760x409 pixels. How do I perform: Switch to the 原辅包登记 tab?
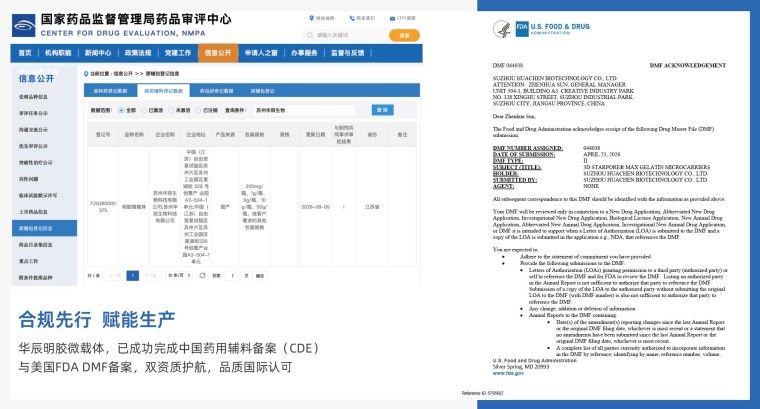coord(263,91)
